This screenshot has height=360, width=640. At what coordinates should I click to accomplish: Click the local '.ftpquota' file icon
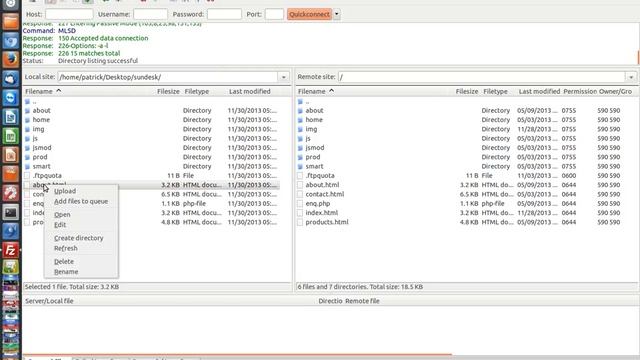(x=27, y=176)
